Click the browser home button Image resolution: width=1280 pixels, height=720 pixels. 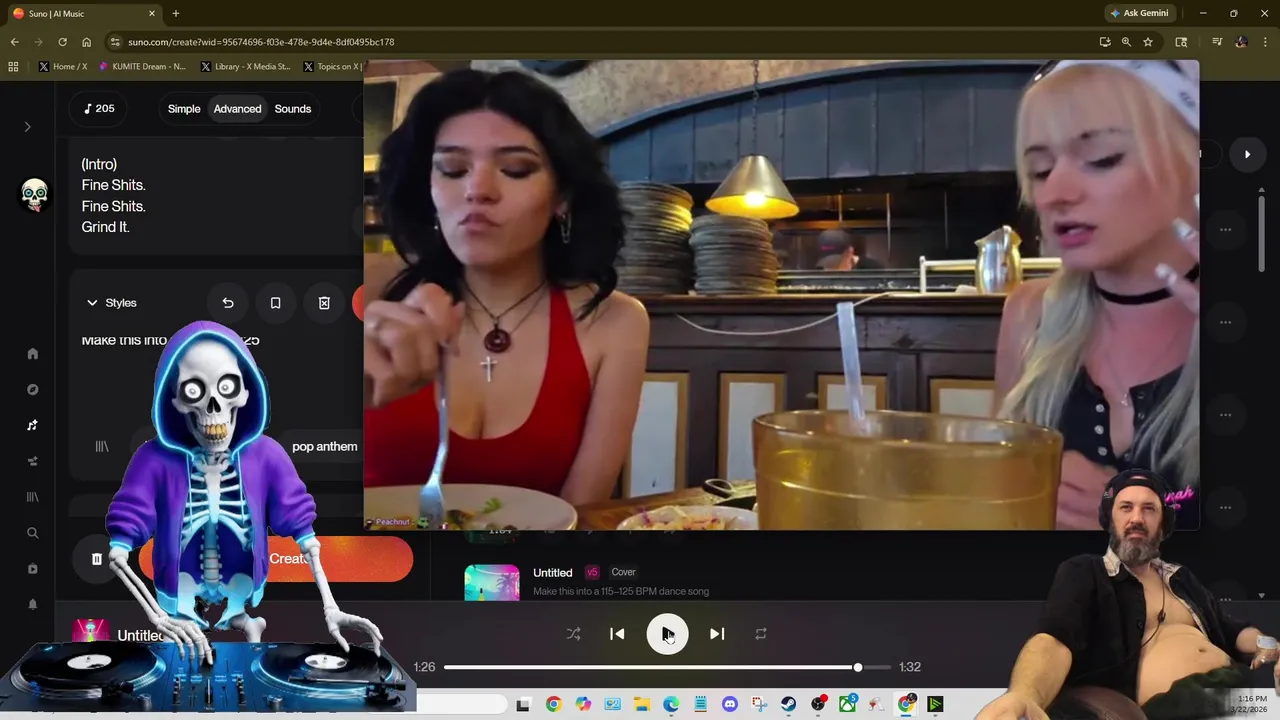[86, 42]
